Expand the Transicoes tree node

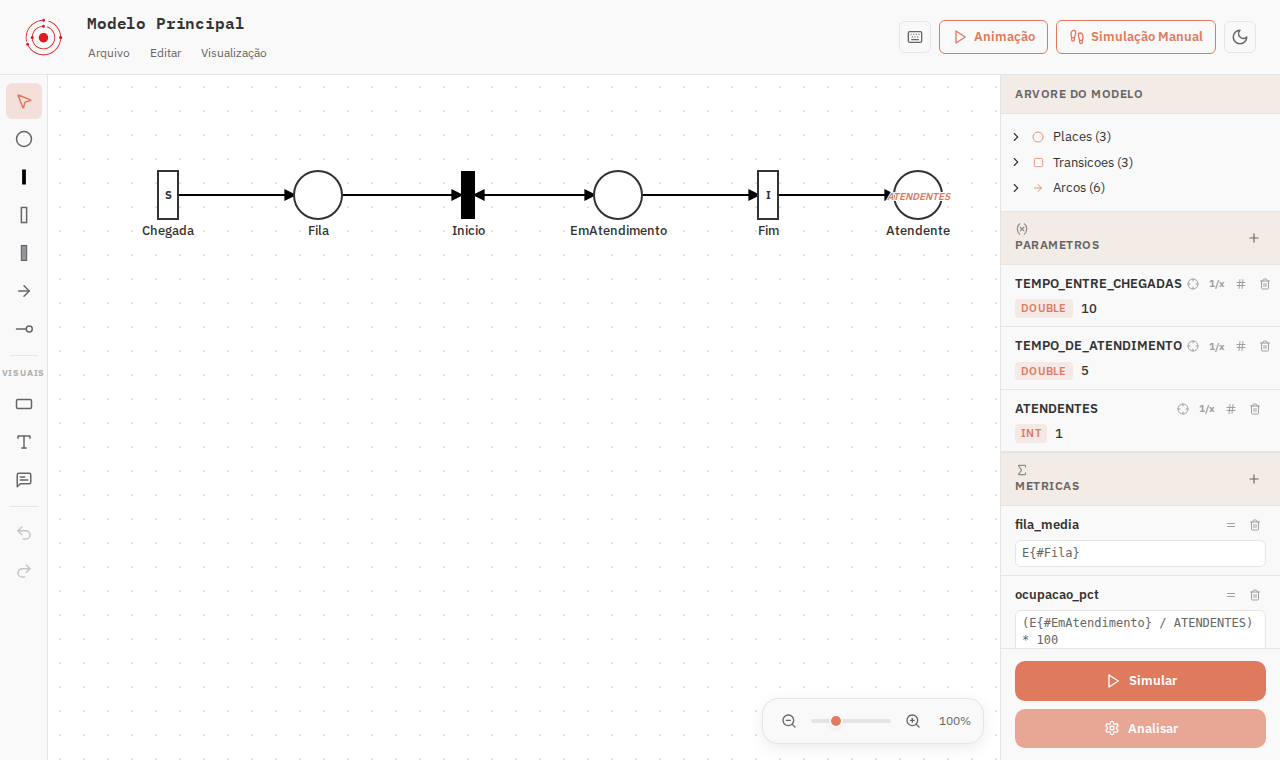point(1016,163)
